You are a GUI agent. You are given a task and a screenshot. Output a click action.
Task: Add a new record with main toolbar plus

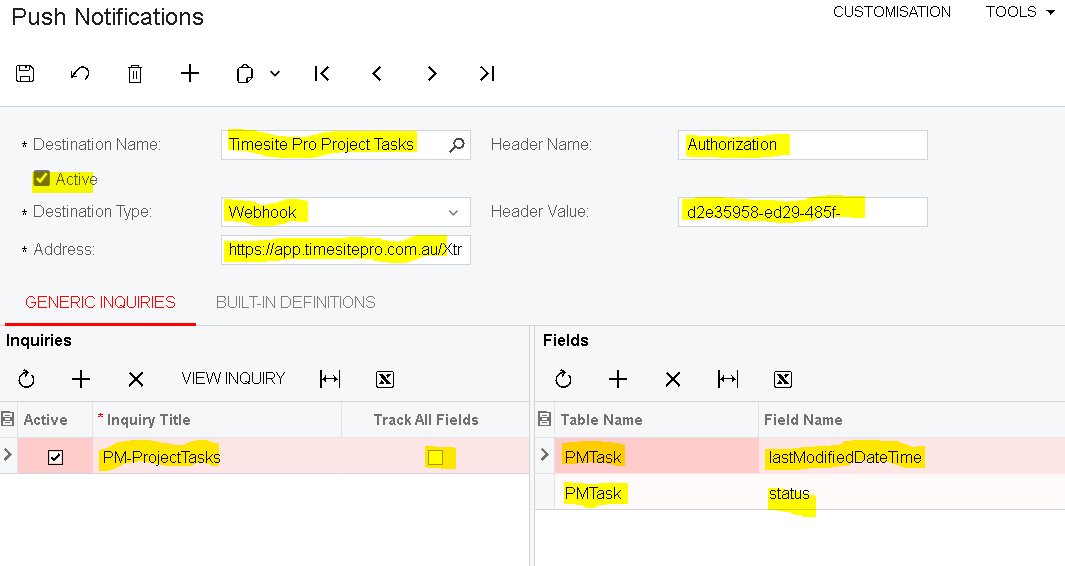point(190,73)
